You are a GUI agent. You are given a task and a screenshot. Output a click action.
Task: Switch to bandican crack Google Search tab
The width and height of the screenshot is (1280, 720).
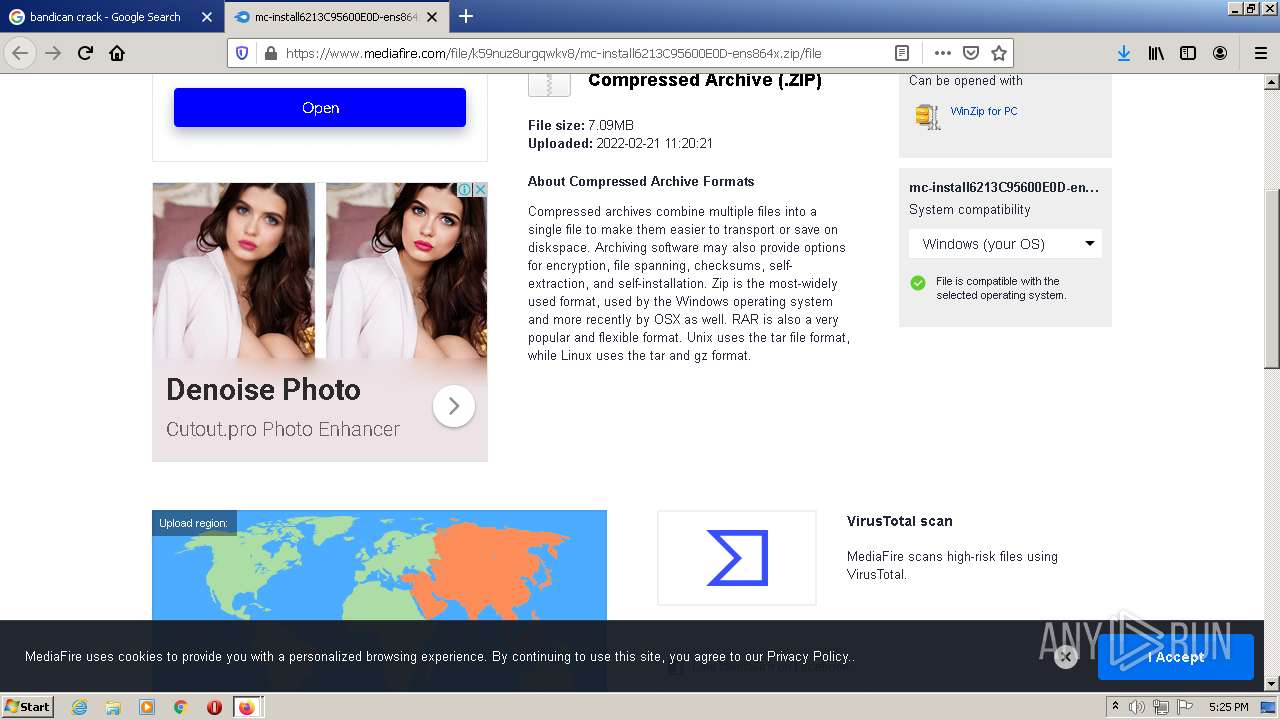[105, 17]
